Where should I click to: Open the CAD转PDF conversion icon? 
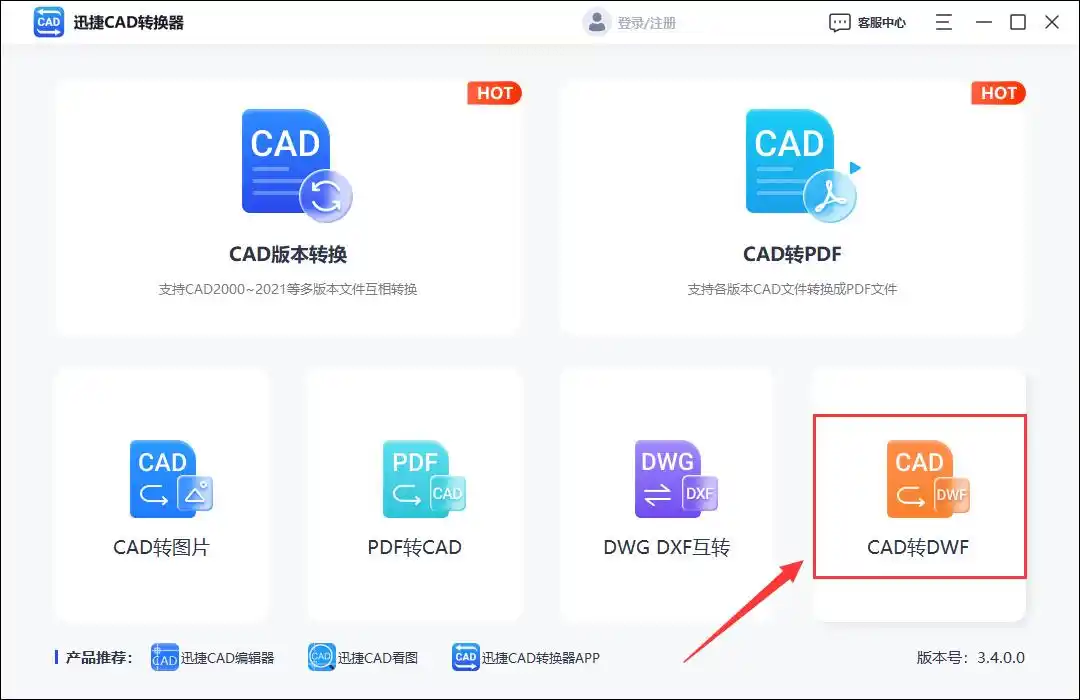pos(802,165)
